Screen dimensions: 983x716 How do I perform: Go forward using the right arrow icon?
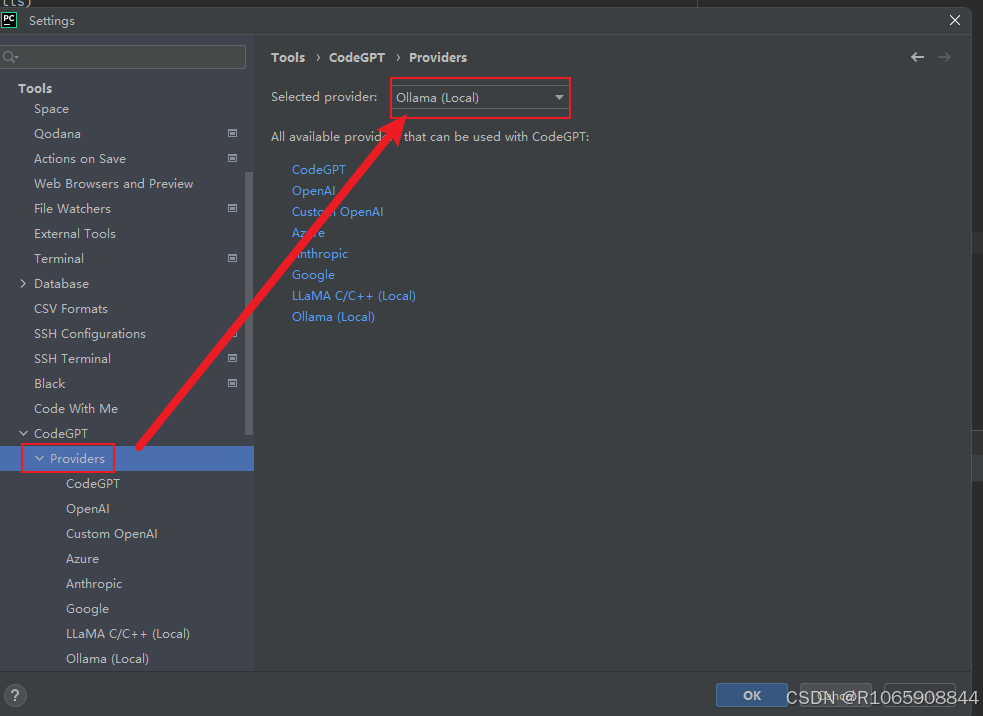[x=944, y=57]
